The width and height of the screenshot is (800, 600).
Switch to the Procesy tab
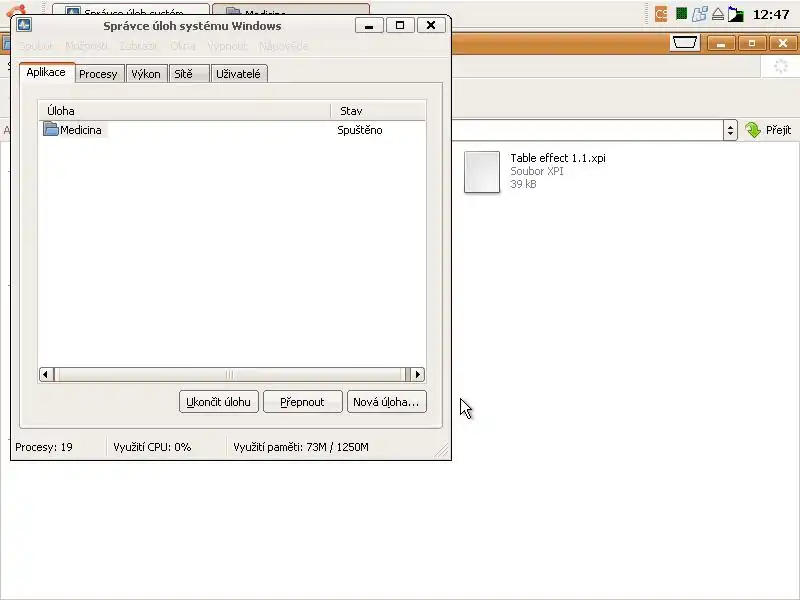click(98, 74)
